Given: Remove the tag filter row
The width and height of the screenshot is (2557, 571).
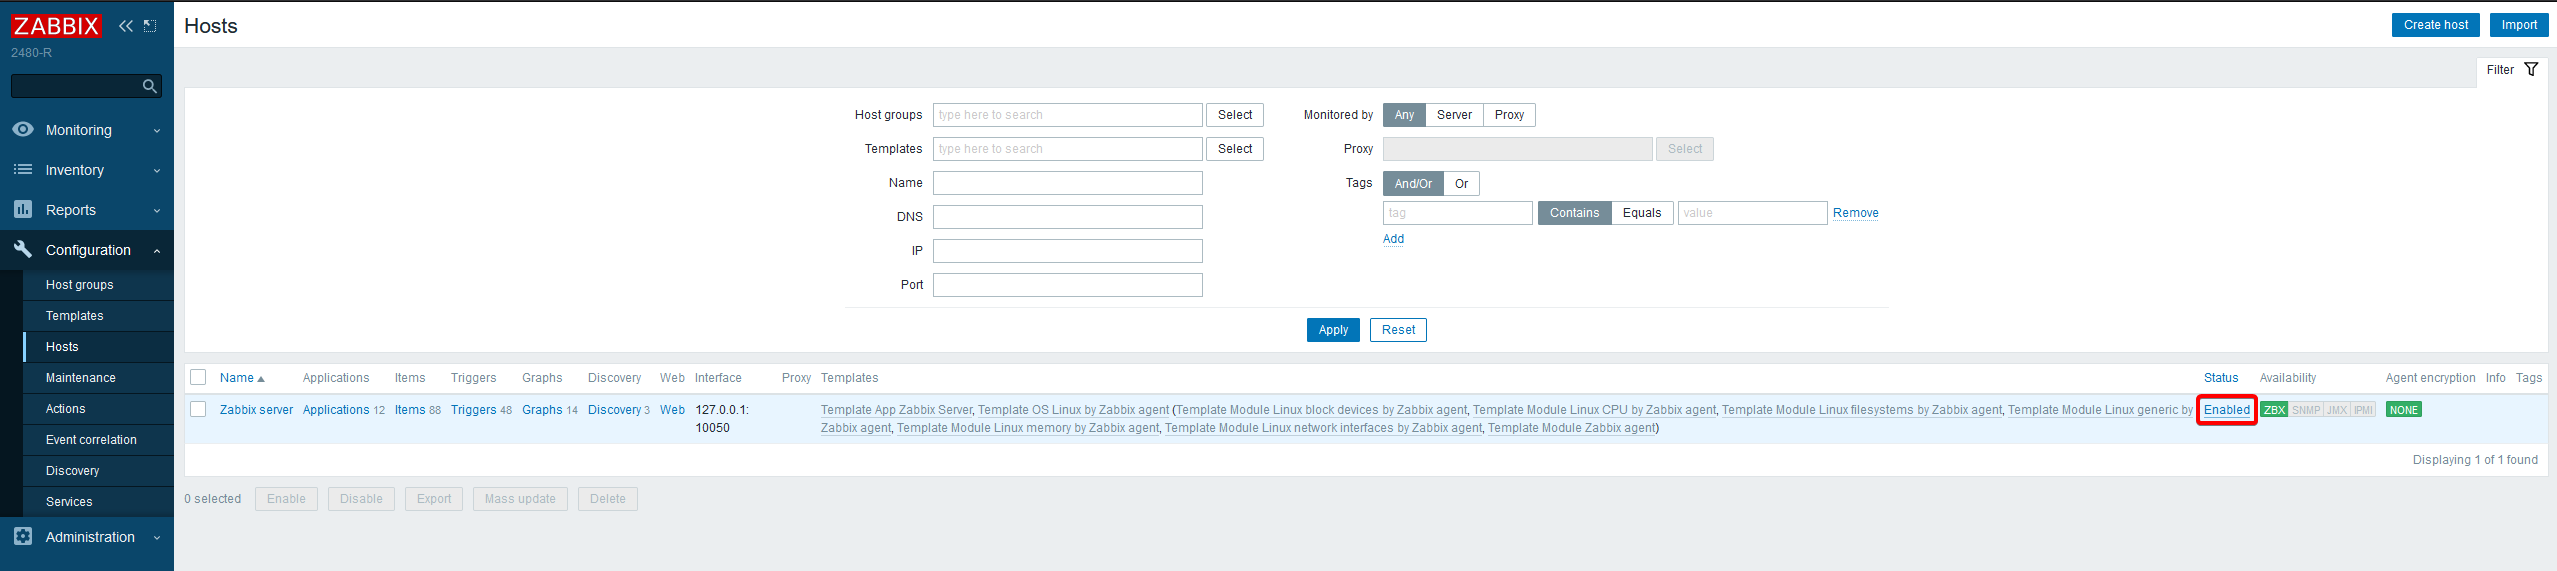Looking at the screenshot, I should point(1856,213).
